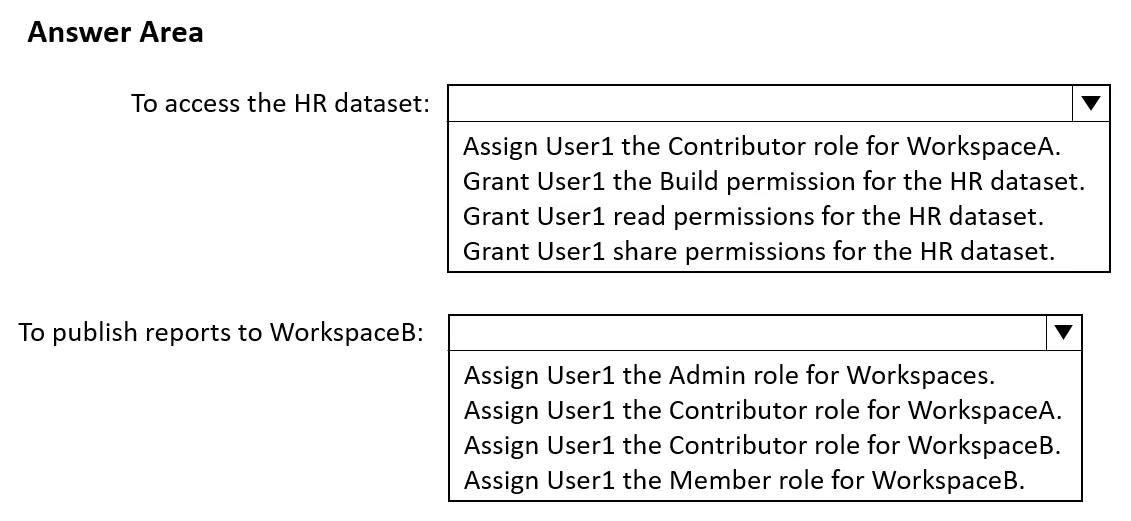
Task: Click the empty publish reports combo box field
Action: [747, 333]
